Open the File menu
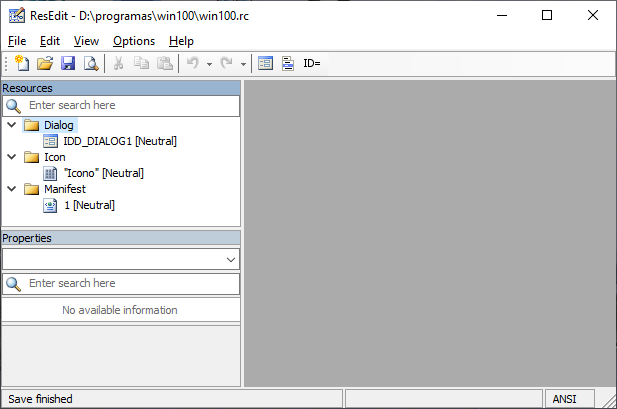This screenshot has width=617, height=409. pyautogui.click(x=17, y=41)
